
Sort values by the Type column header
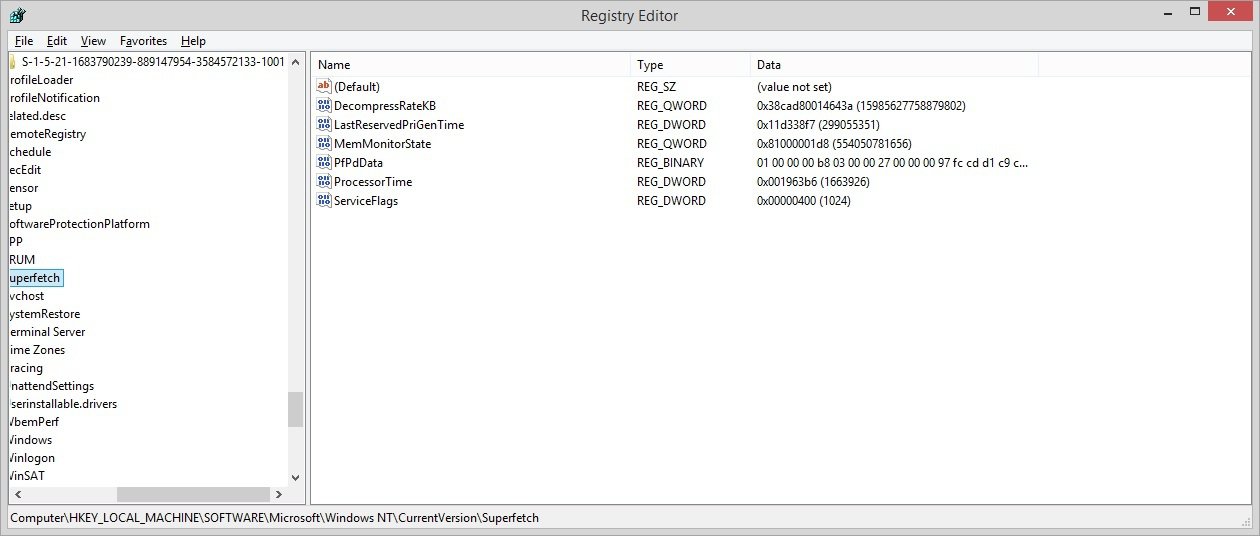click(x=692, y=65)
